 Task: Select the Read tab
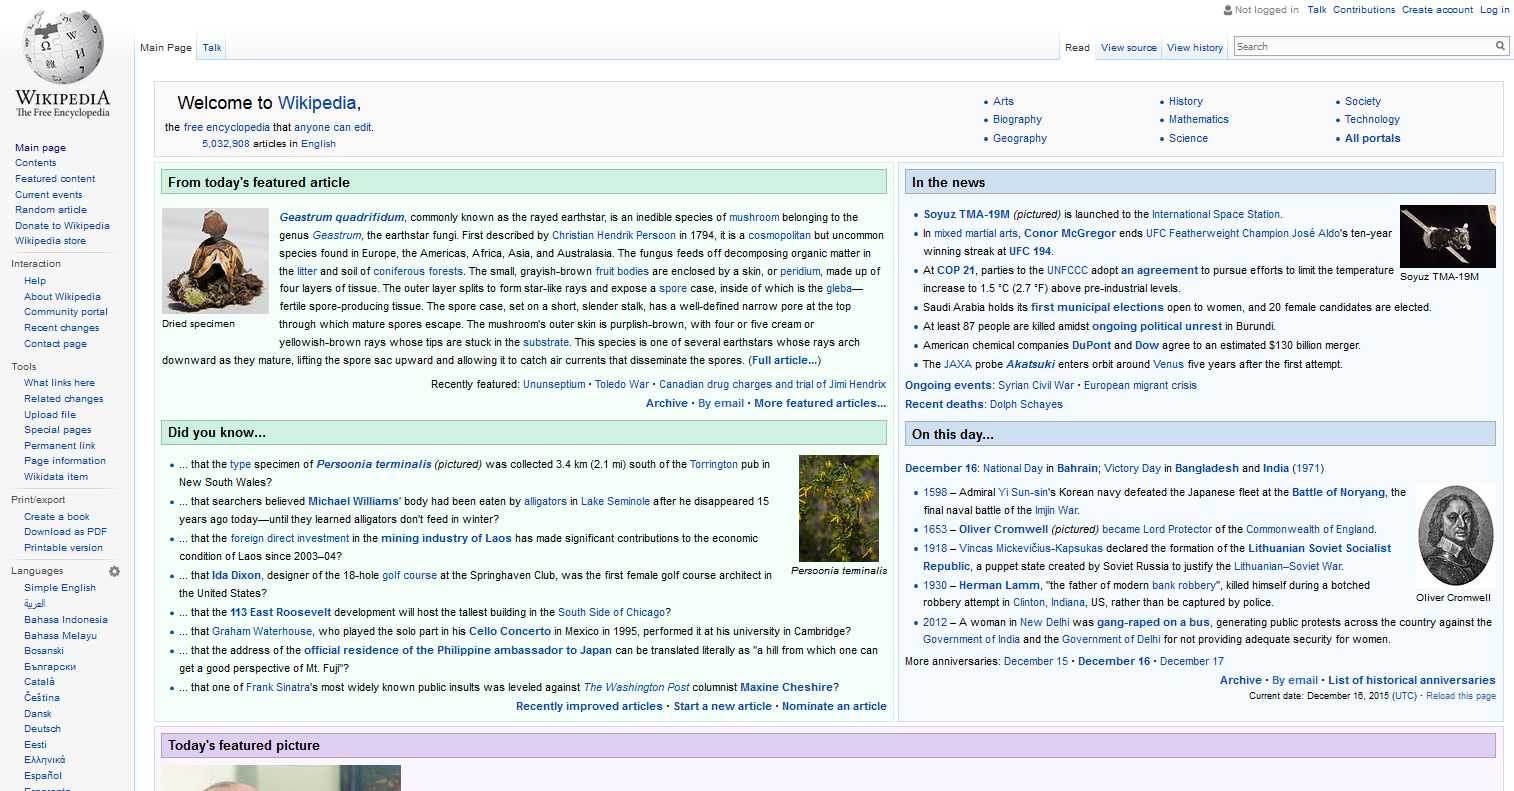1077,47
